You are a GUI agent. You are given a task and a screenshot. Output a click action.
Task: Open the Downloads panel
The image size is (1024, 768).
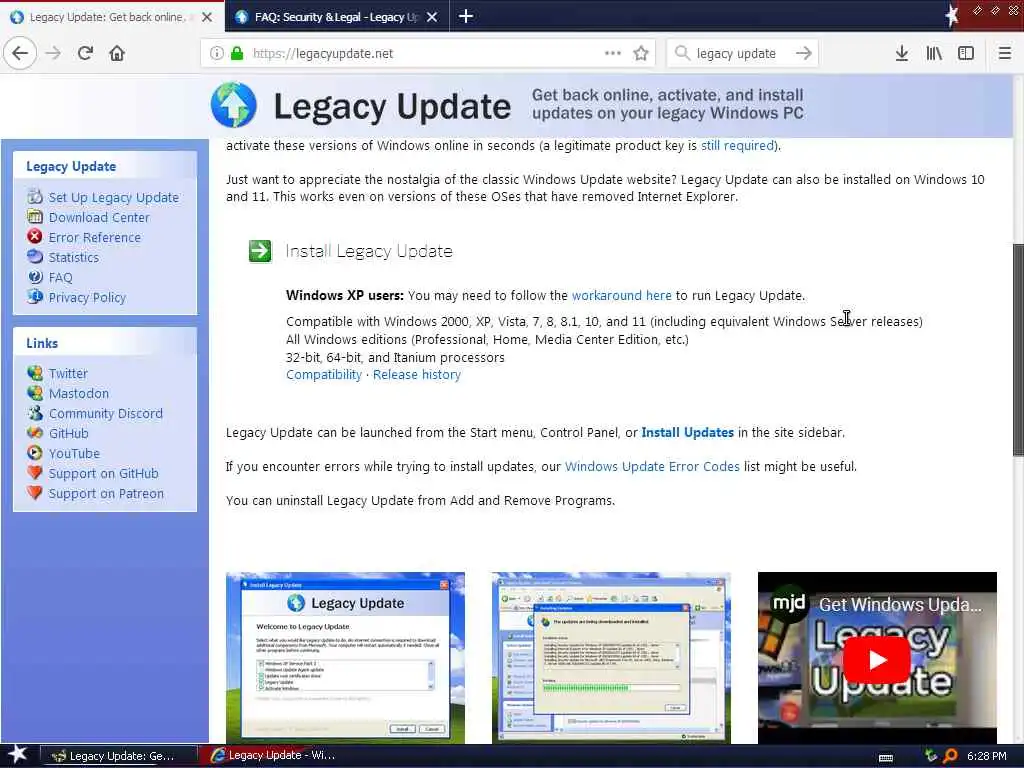pyautogui.click(x=901, y=53)
